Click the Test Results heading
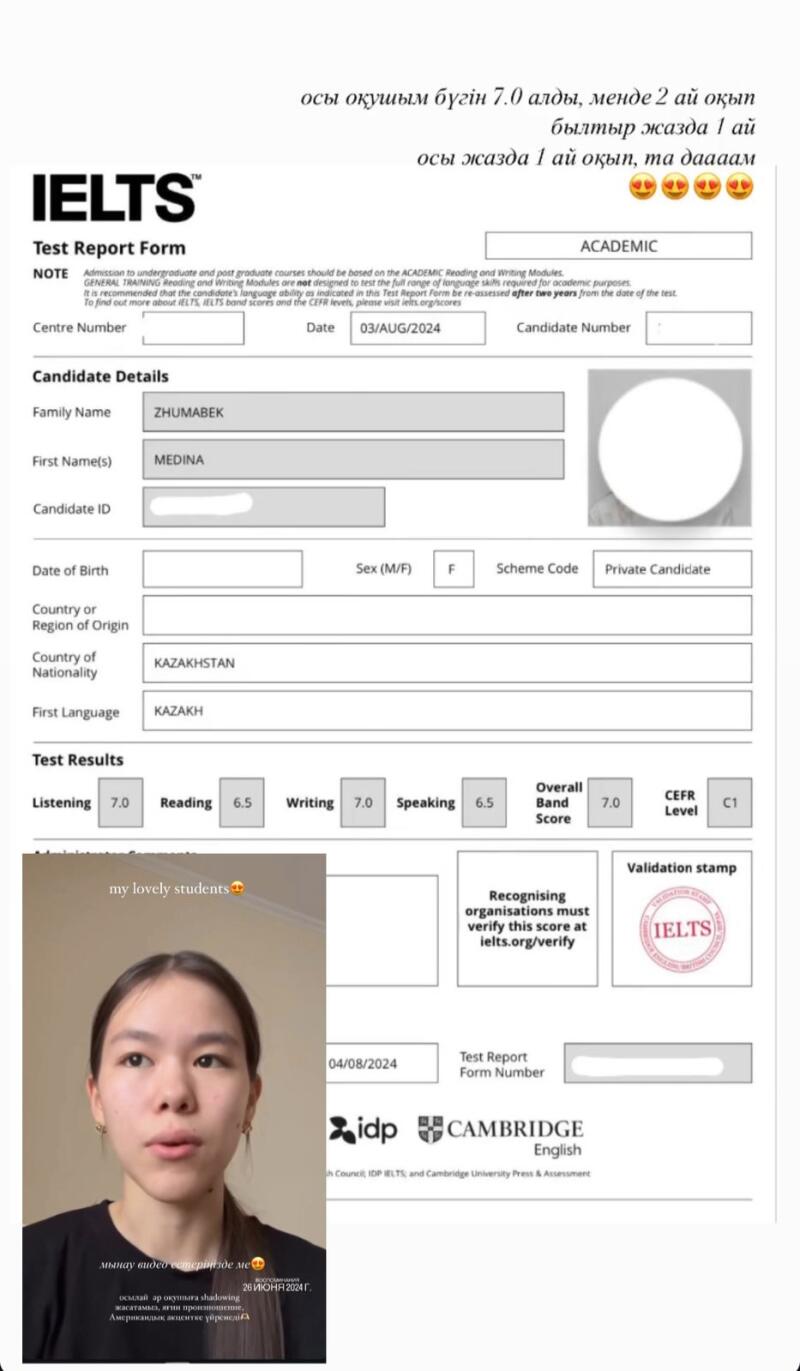The image size is (800, 1371). 78,760
